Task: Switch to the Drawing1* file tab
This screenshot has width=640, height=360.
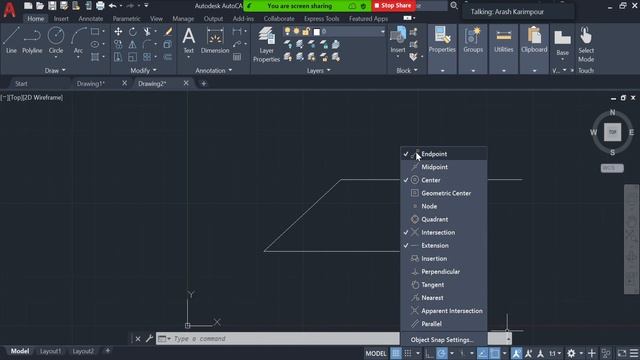Action: [x=91, y=83]
